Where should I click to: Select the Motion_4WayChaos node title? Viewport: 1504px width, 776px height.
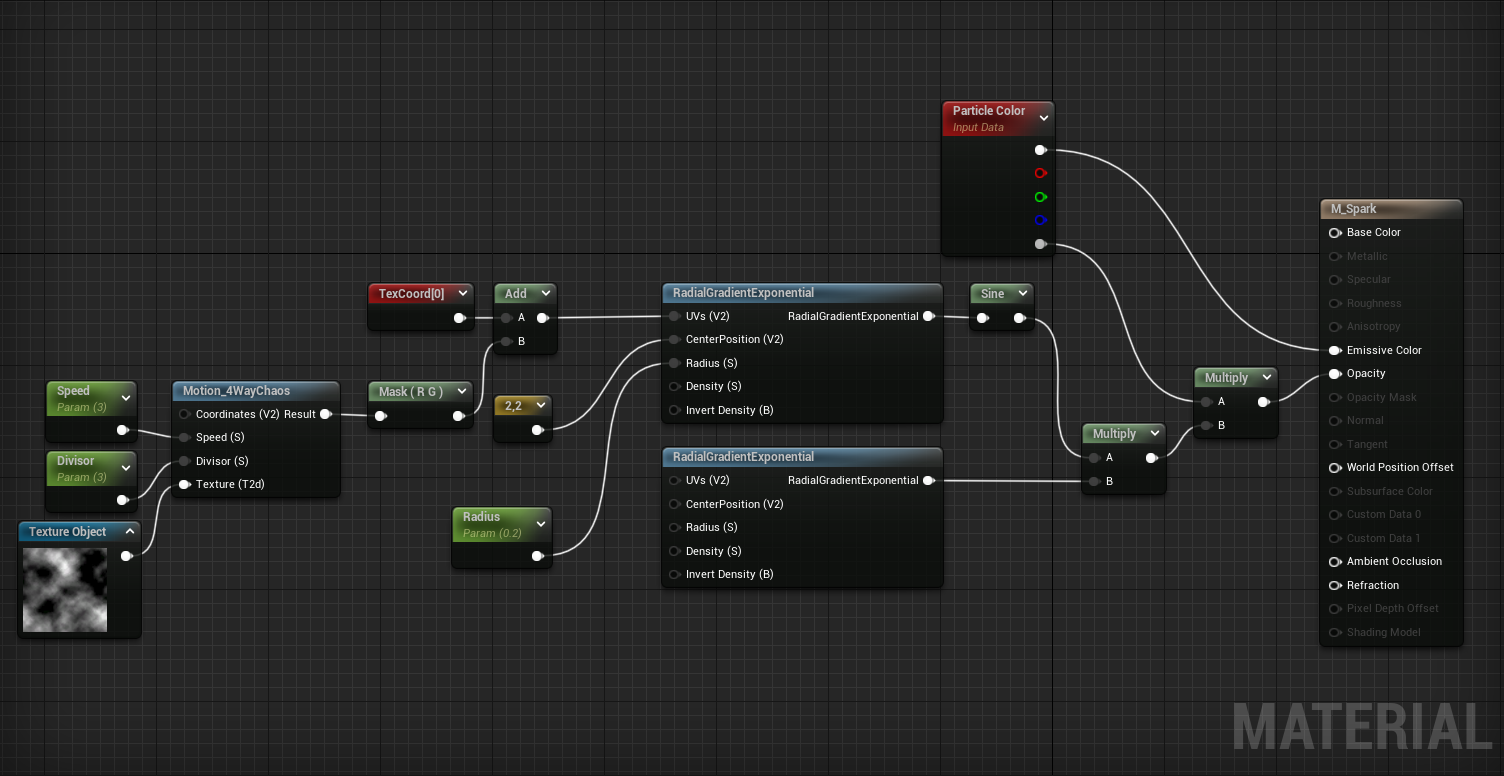(236, 391)
